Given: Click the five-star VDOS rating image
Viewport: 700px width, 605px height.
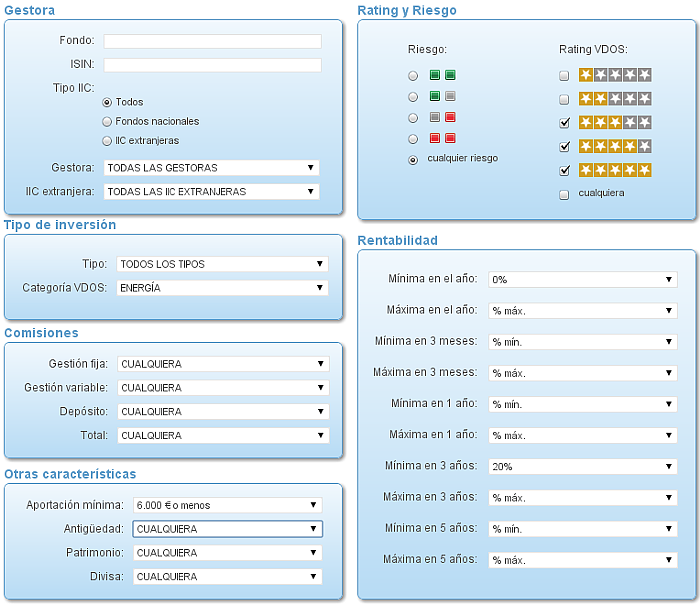Looking at the screenshot, I should pos(615,170).
